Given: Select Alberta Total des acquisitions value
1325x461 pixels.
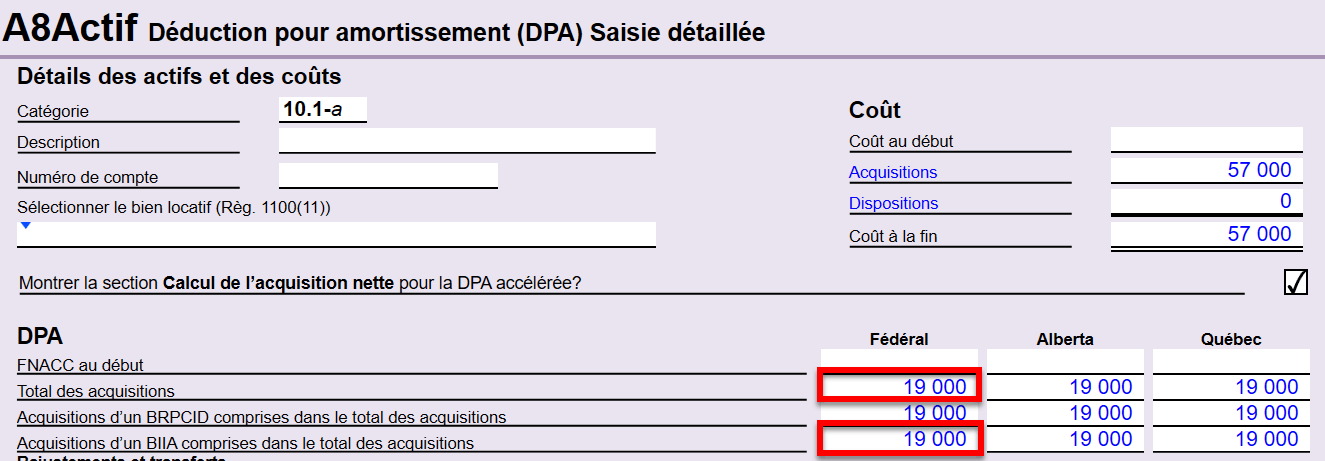Looking at the screenshot, I should pos(1066,387).
